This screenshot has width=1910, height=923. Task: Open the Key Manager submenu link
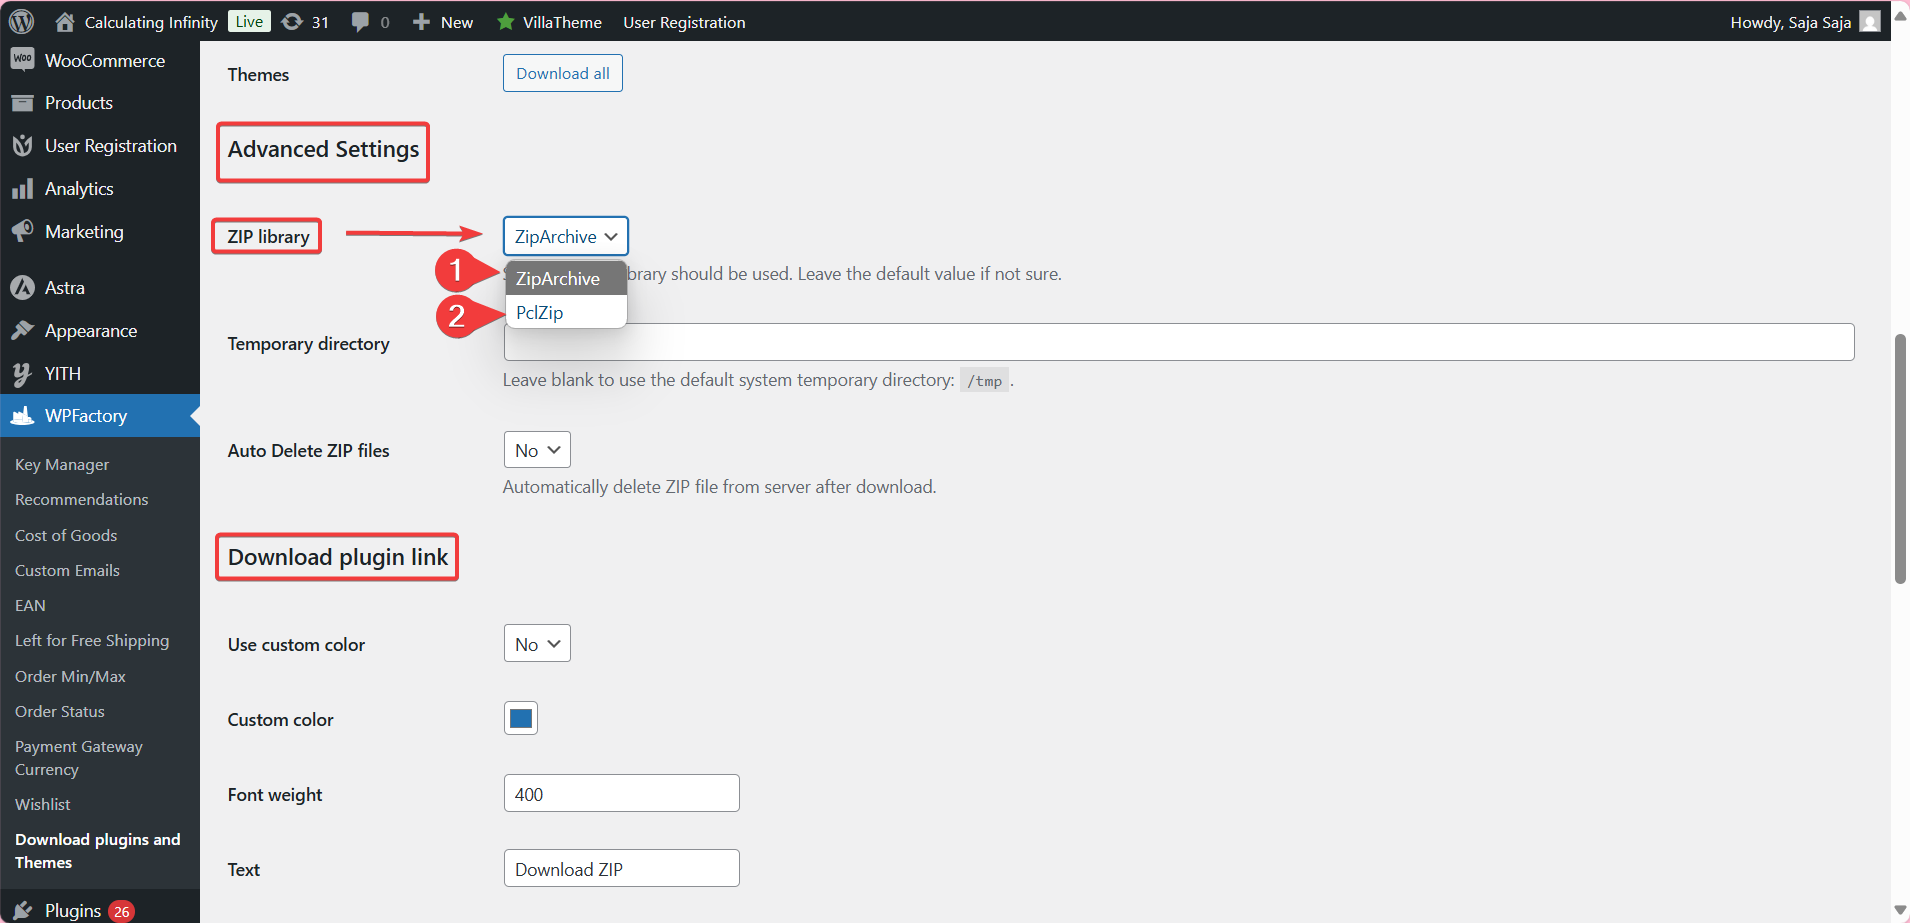tap(62, 464)
